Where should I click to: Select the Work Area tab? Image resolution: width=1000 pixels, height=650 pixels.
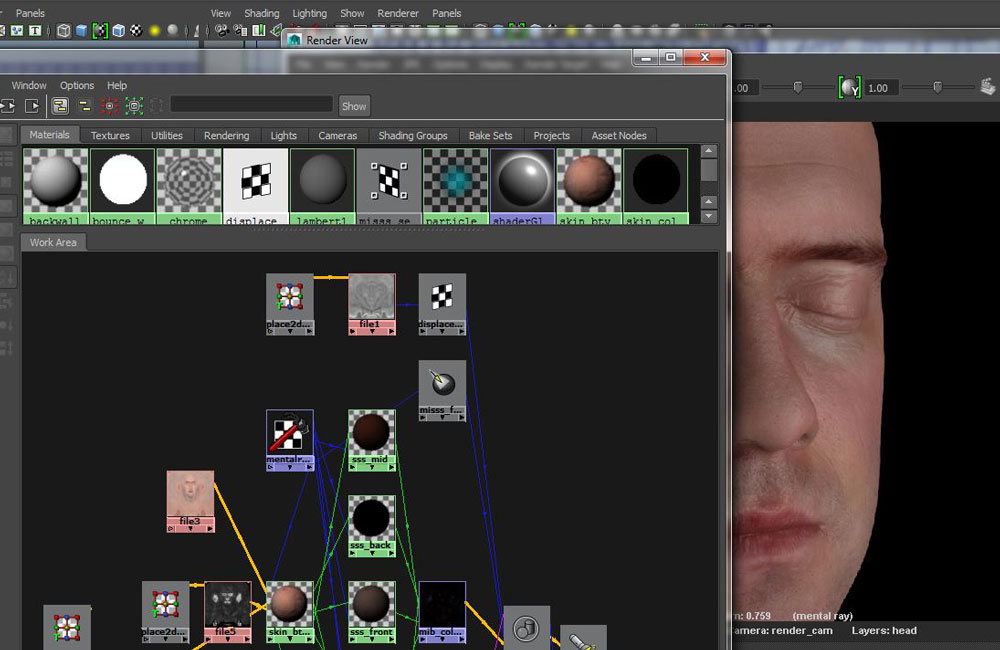(x=53, y=242)
